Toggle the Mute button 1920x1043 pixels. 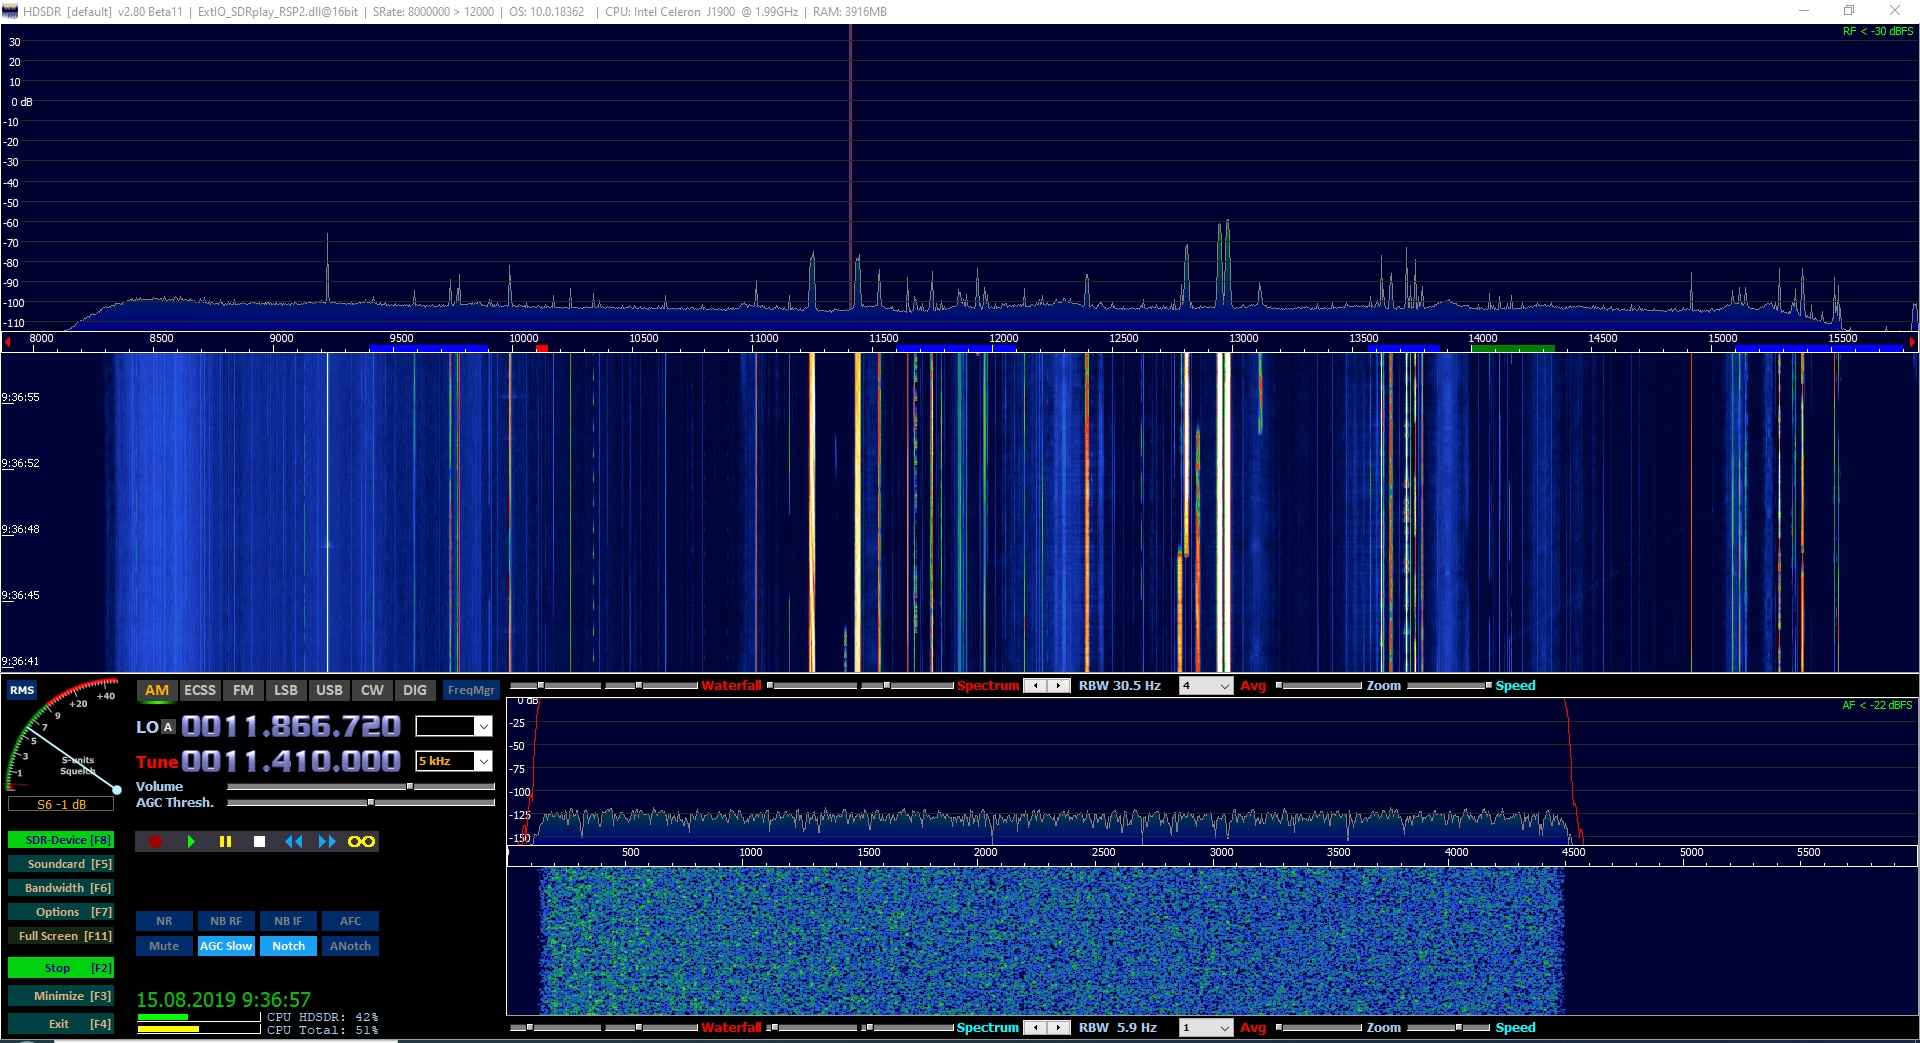[x=164, y=946]
